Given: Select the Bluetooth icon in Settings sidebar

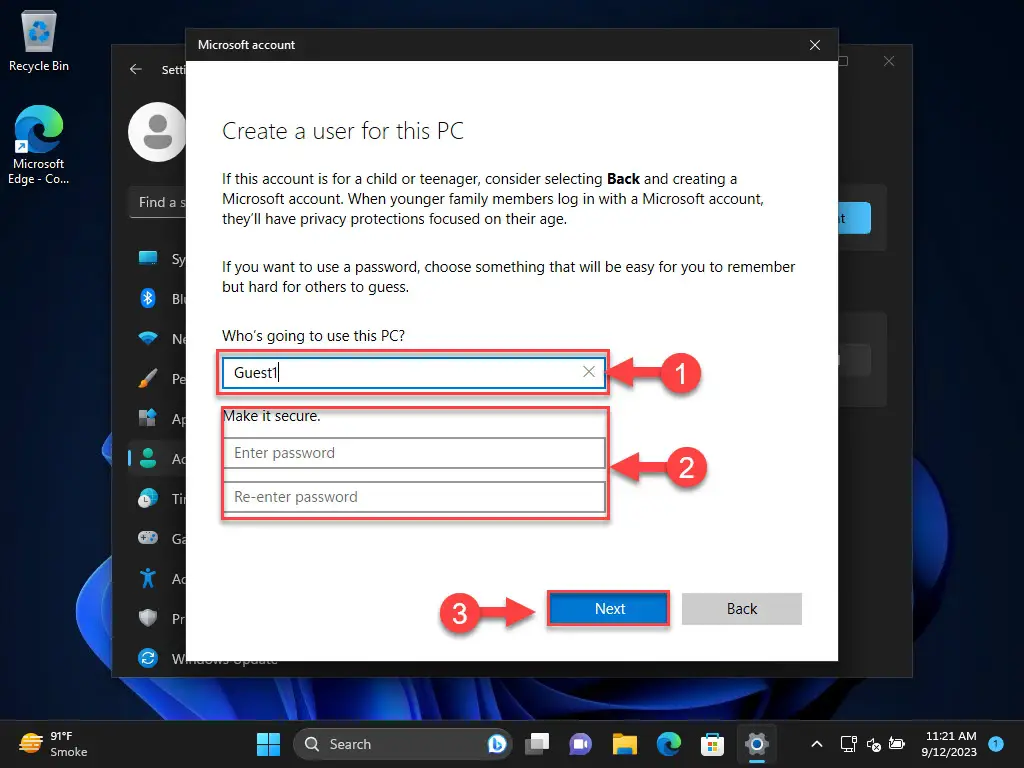Looking at the screenshot, I should pos(148,298).
